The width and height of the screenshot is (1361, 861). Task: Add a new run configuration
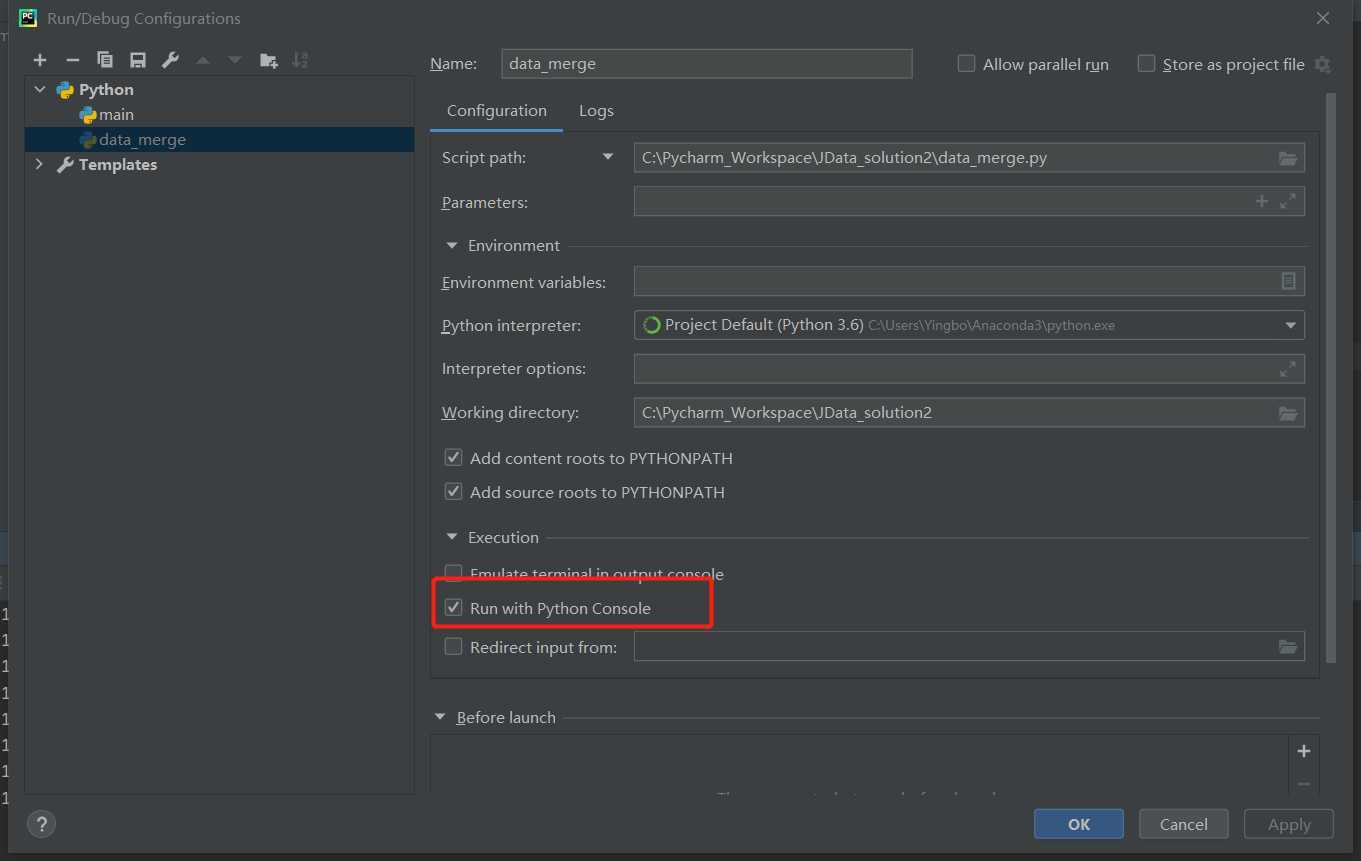click(40, 60)
